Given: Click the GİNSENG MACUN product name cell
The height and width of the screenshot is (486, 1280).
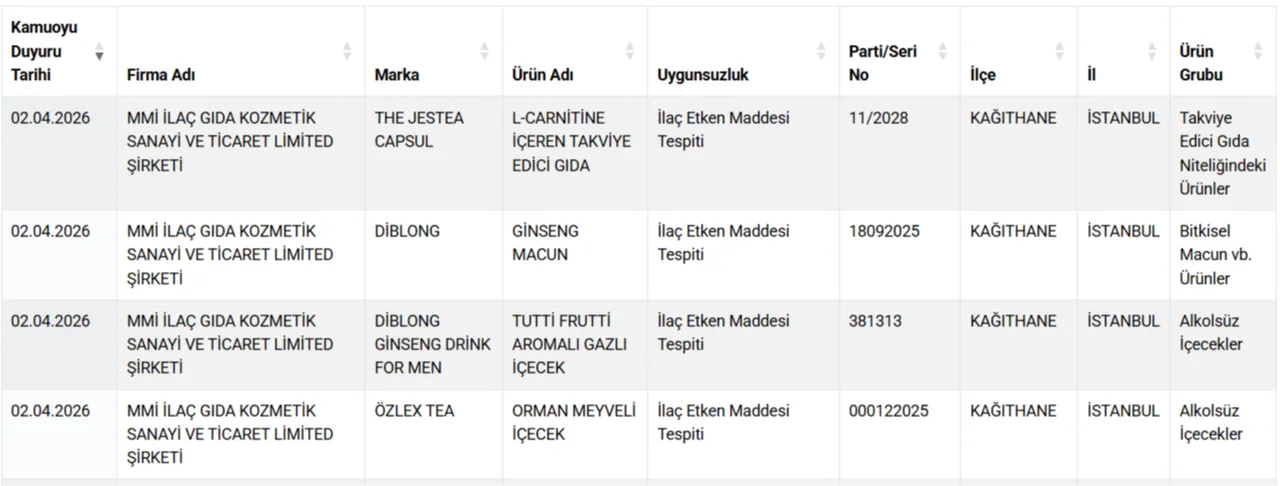Looking at the screenshot, I should point(545,243).
